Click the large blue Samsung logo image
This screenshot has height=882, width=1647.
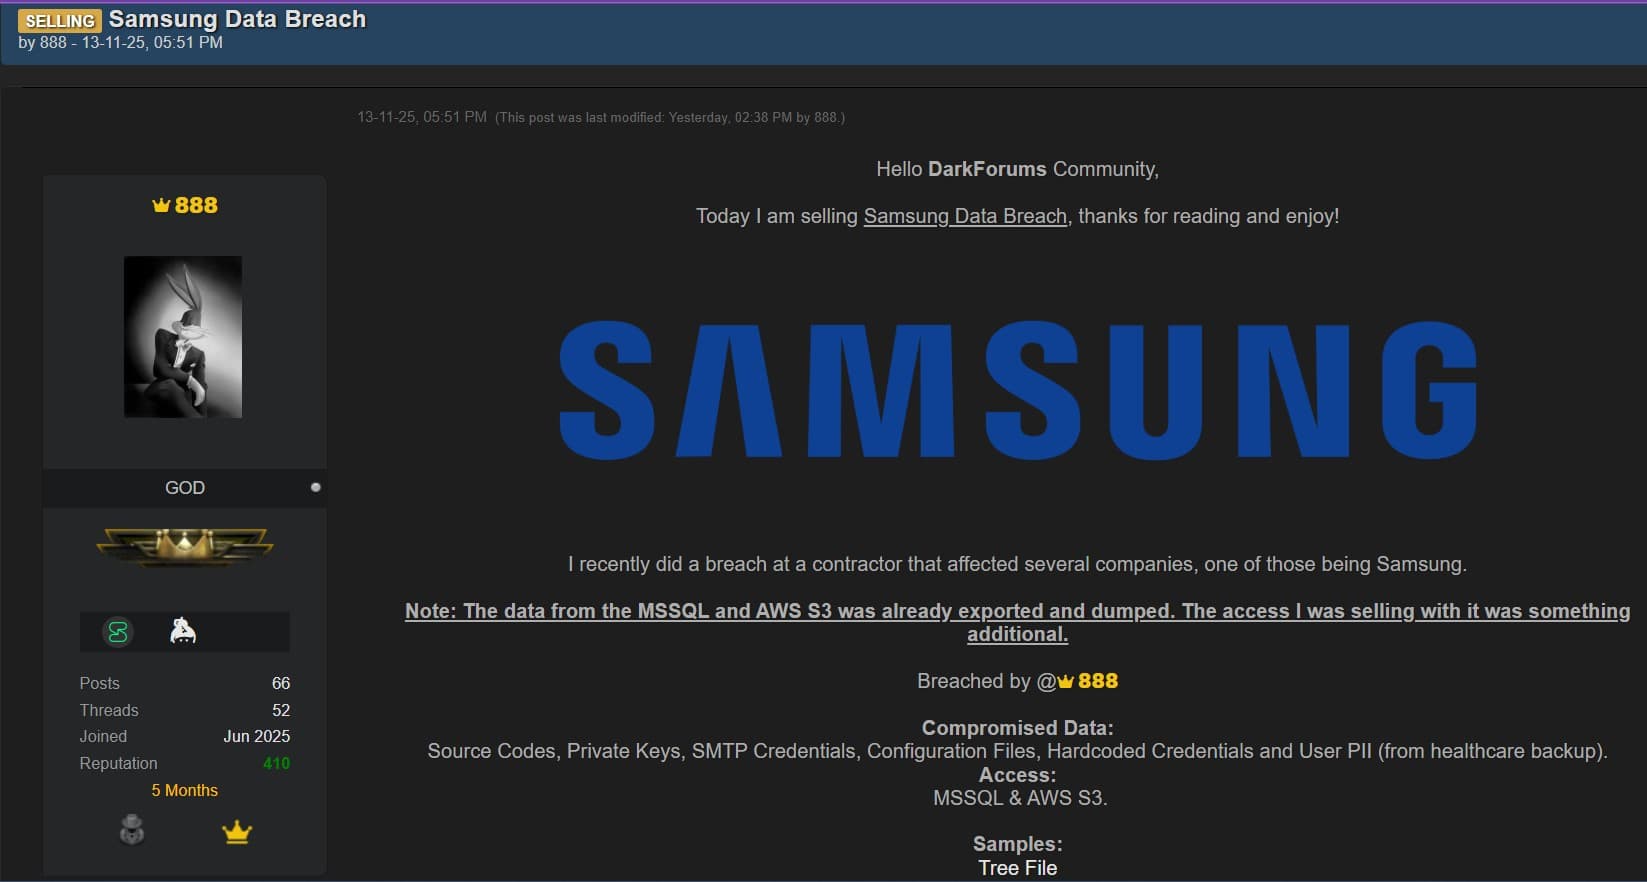click(x=1017, y=391)
